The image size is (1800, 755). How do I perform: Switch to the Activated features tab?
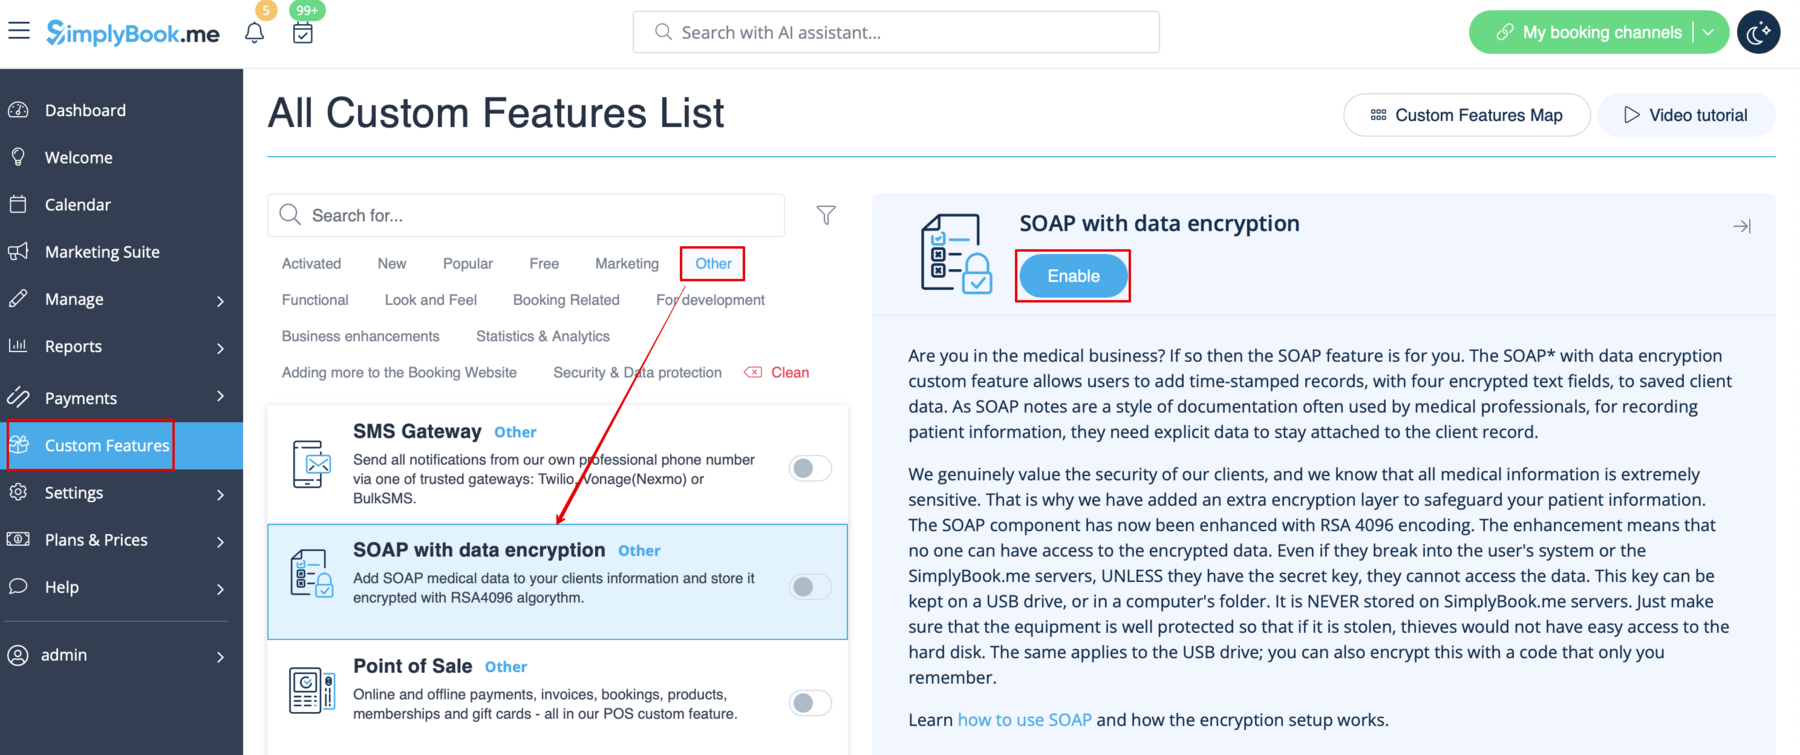pyautogui.click(x=311, y=263)
